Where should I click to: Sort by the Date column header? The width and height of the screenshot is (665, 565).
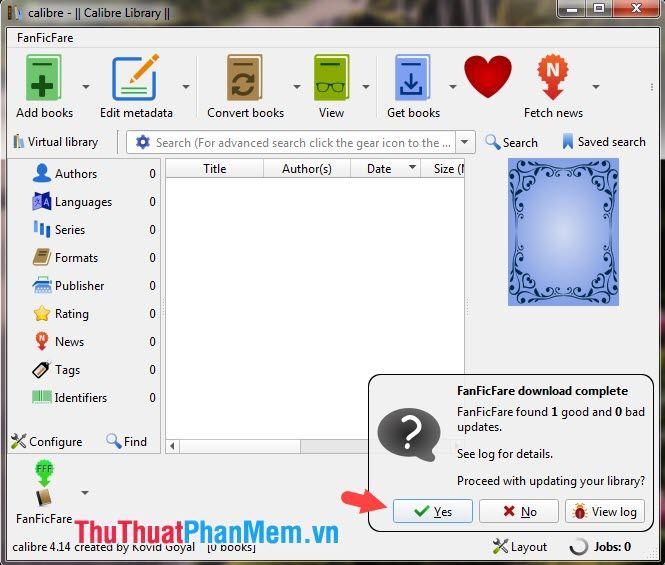[385, 169]
